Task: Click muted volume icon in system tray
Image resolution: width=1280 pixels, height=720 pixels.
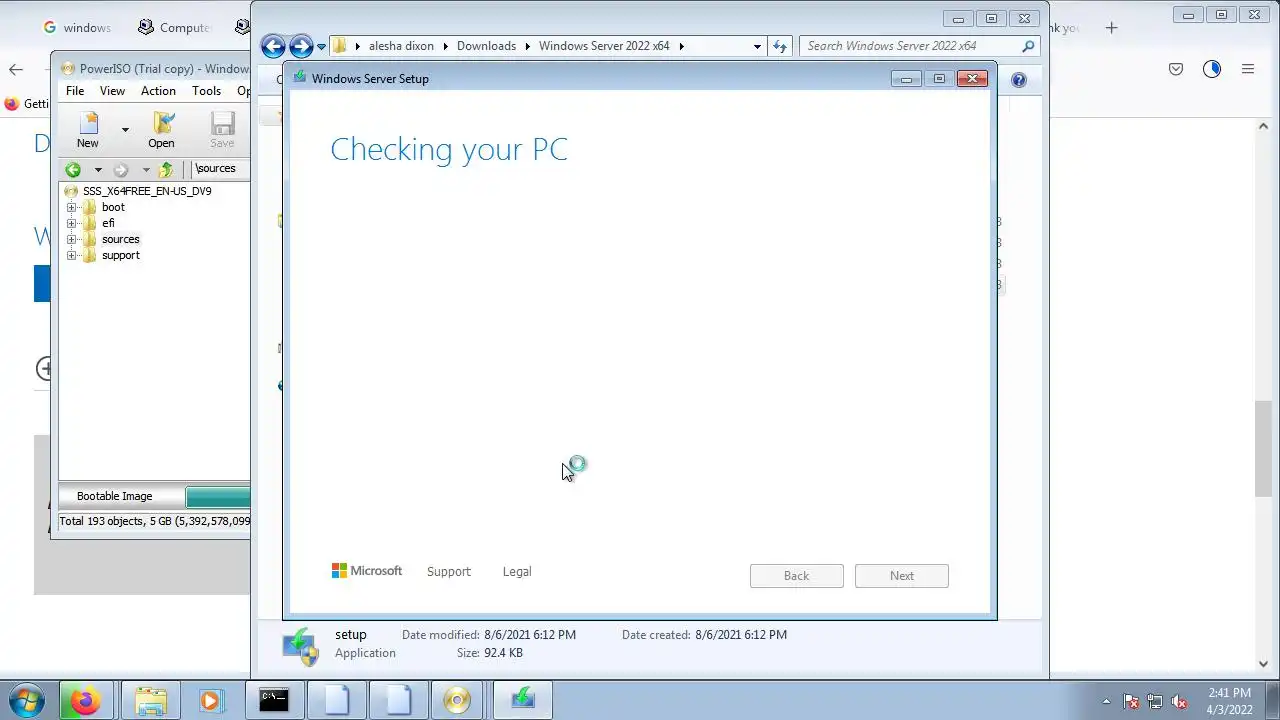Action: pyautogui.click(x=1179, y=701)
